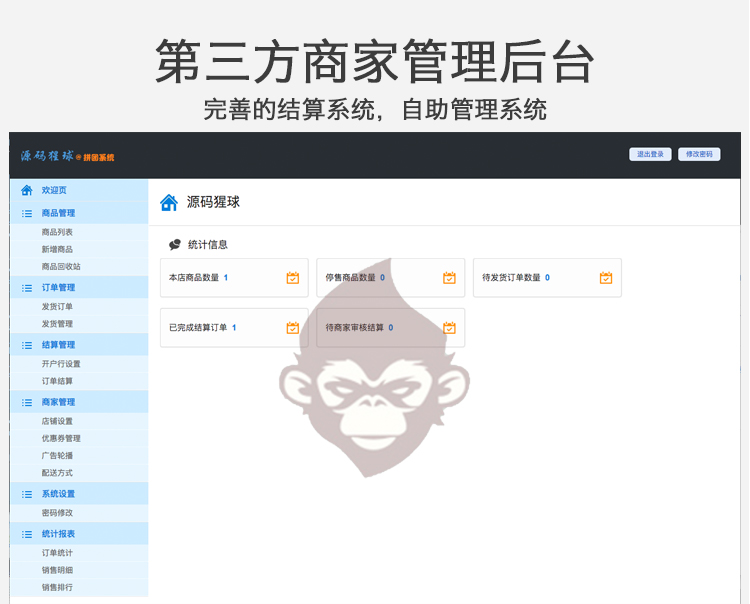Click the 源码猩球 拼团系统 logo
The height and width of the screenshot is (604, 750).
tap(67, 156)
